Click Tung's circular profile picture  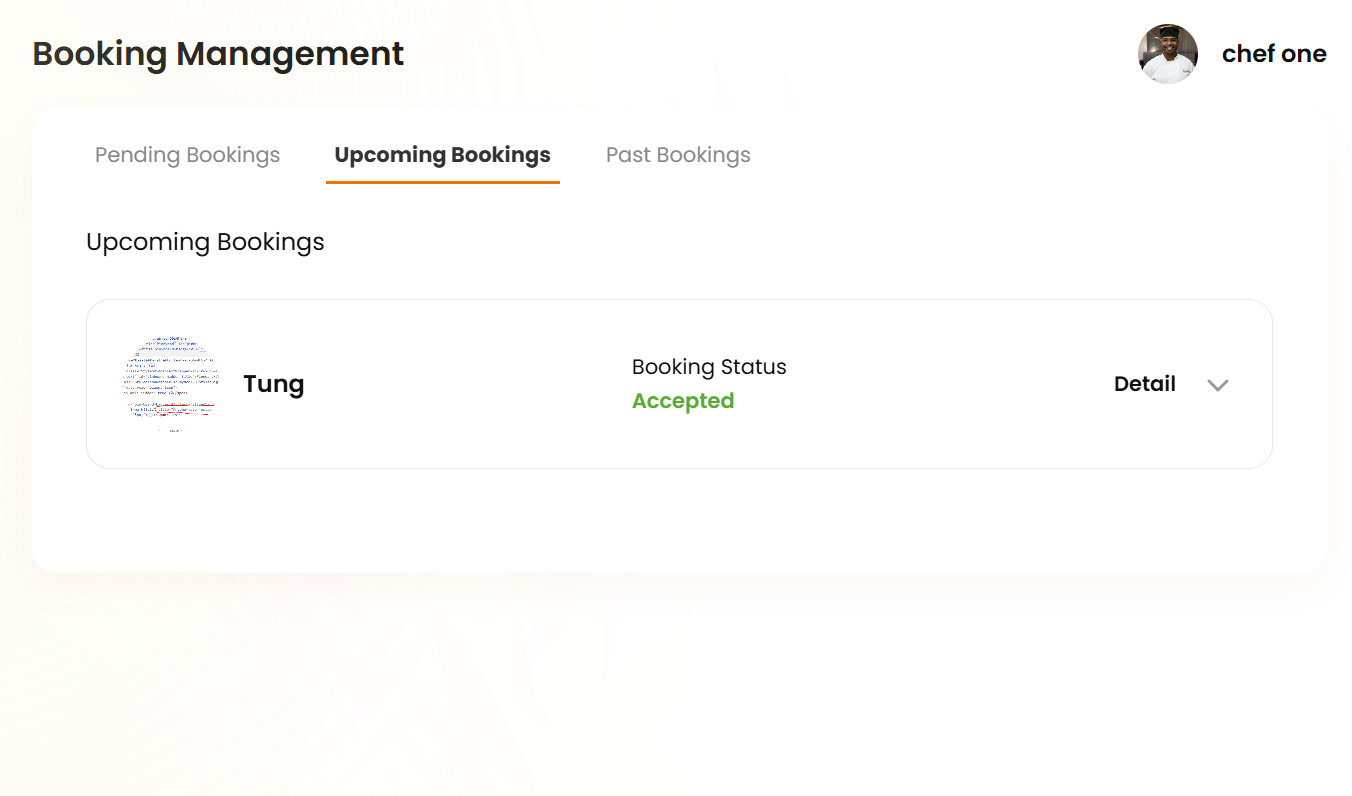pos(171,384)
